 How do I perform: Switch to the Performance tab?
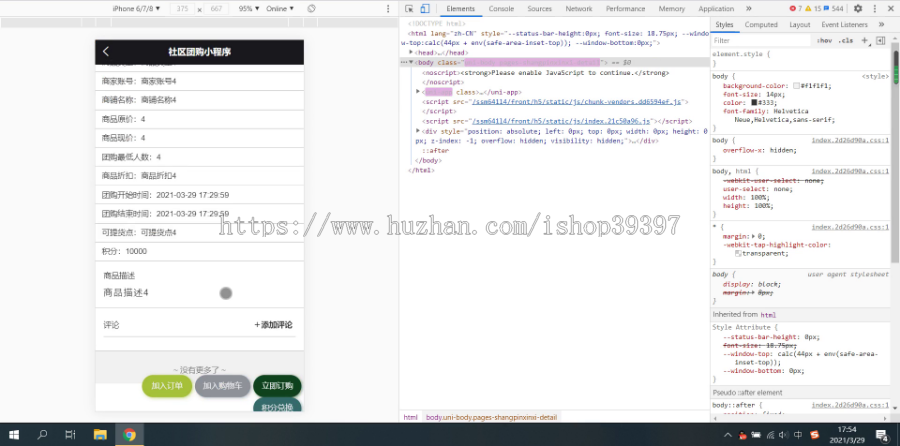[x=625, y=9]
